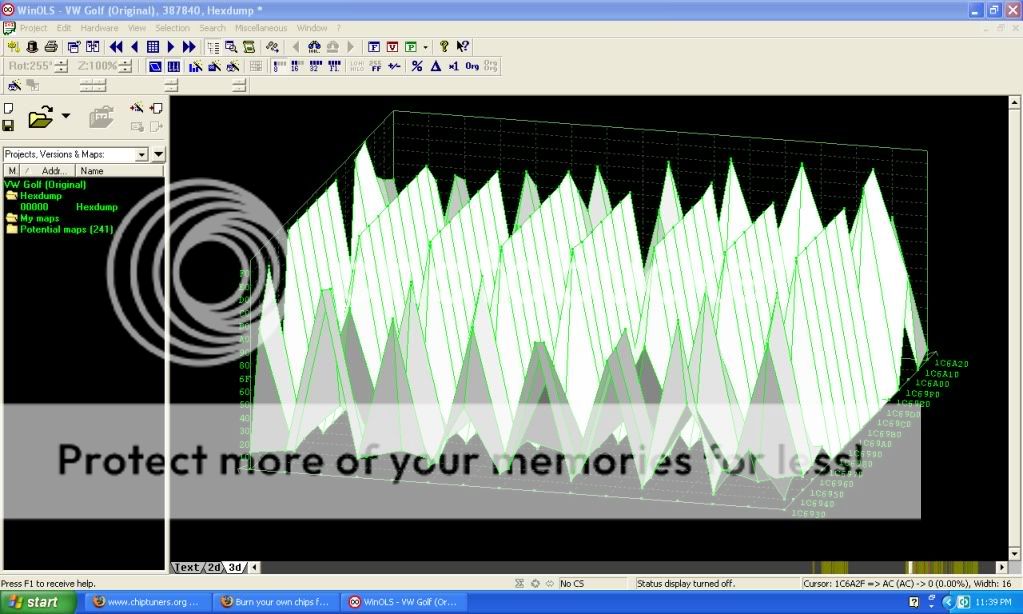Toggle the 16-bit data width mode
This screenshot has height=614, width=1023.
[295, 66]
